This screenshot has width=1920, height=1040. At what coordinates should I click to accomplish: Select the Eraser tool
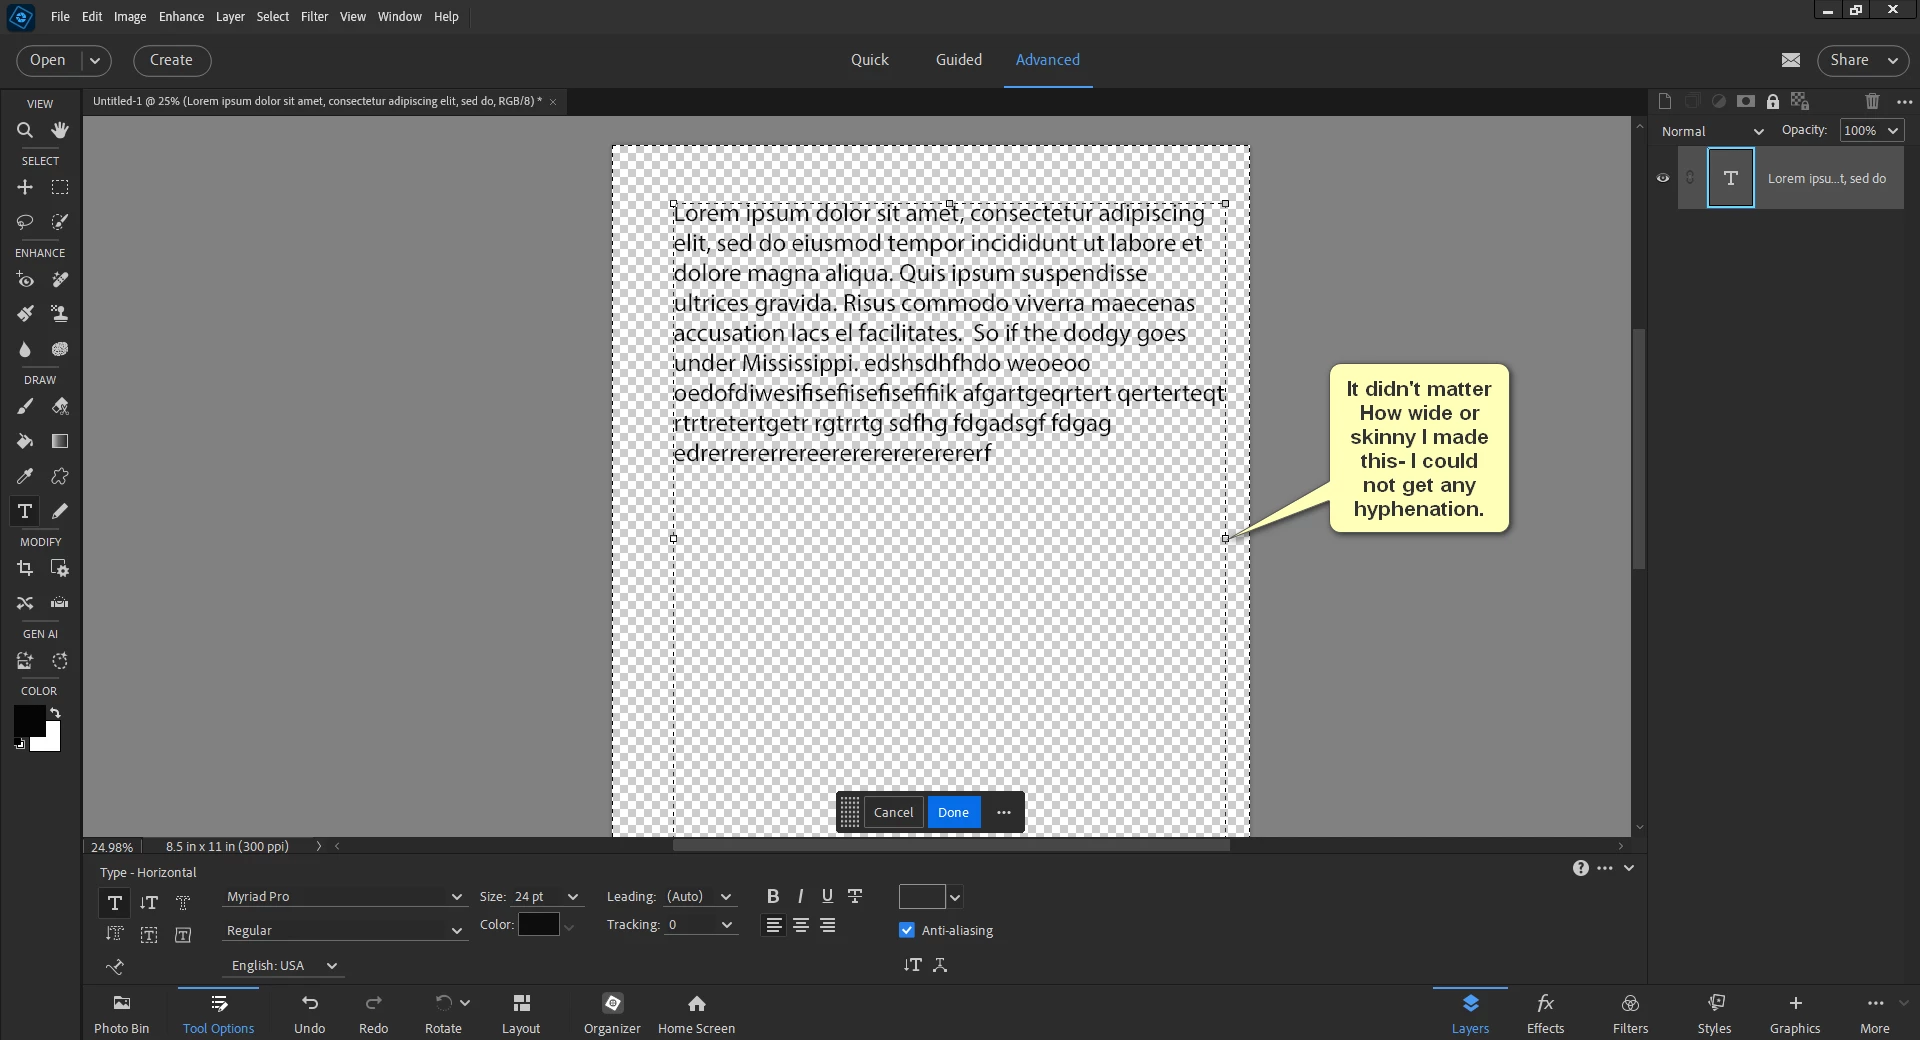[x=60, y=406]
